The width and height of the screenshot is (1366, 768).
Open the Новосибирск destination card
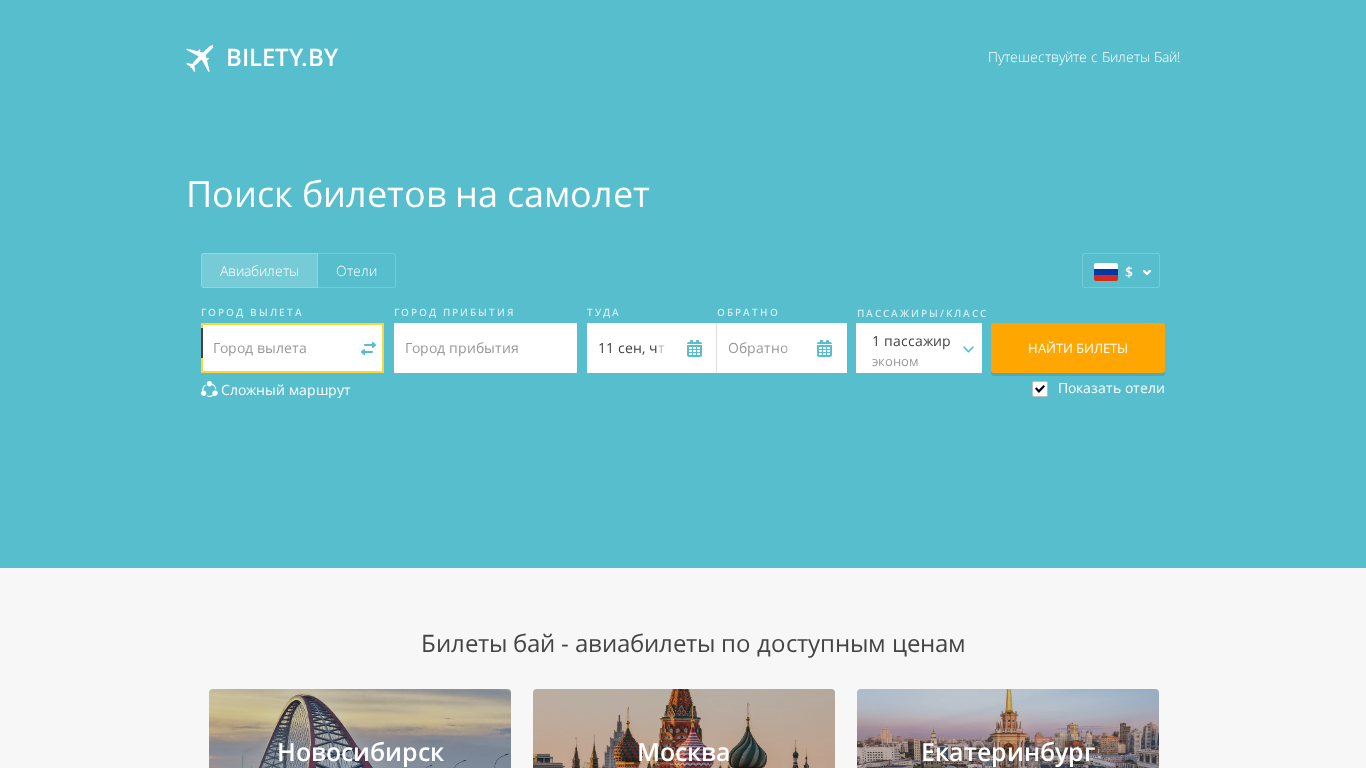point(360,729)
